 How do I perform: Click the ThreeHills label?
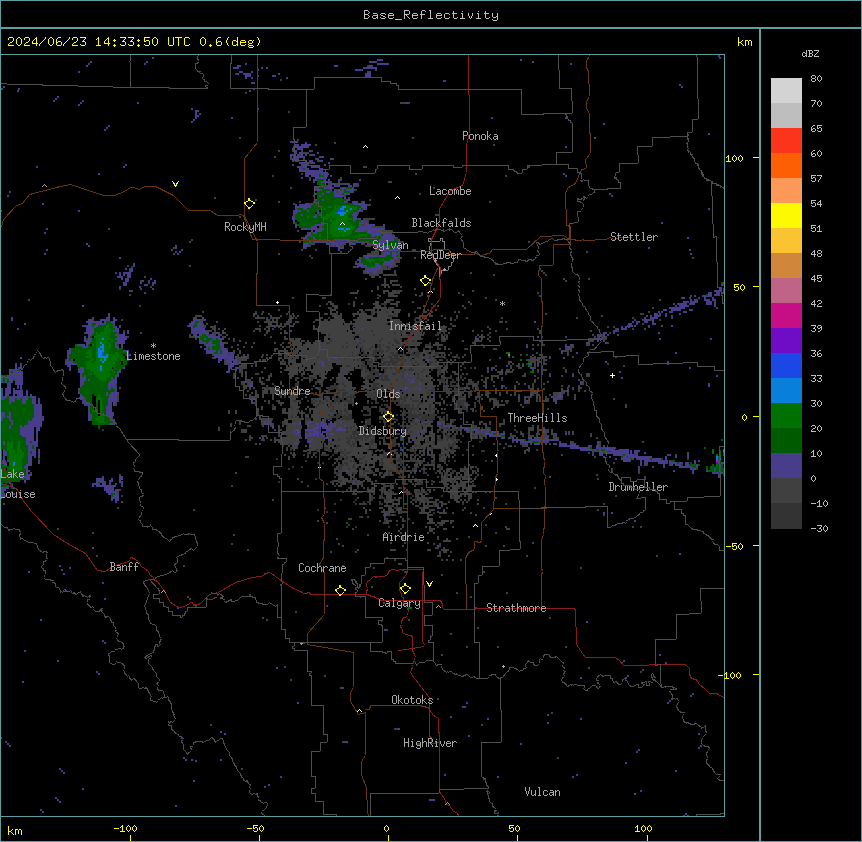click(537, 418)
